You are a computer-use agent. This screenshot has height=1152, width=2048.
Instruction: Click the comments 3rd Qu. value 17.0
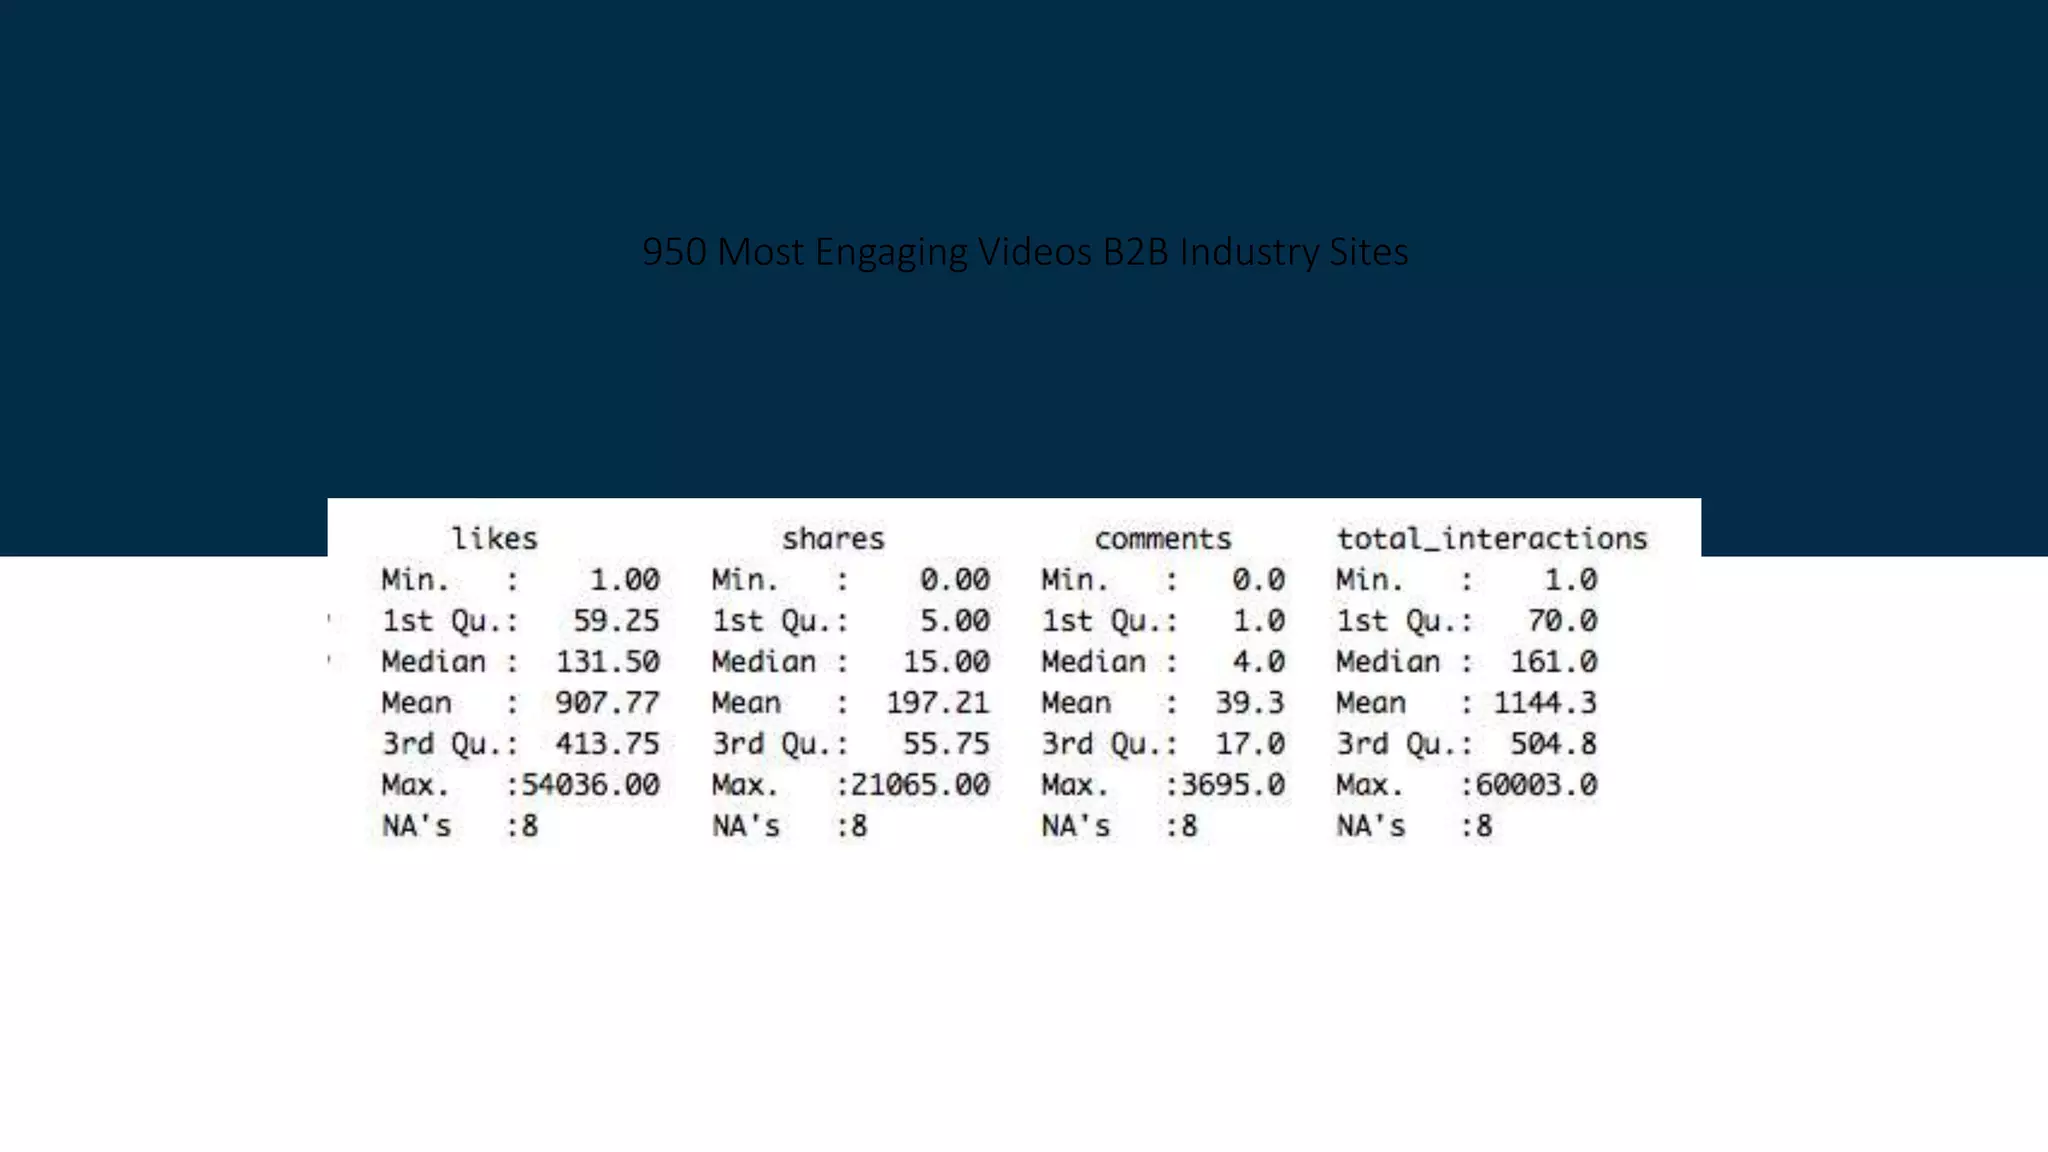click(x=1250, y=744)
